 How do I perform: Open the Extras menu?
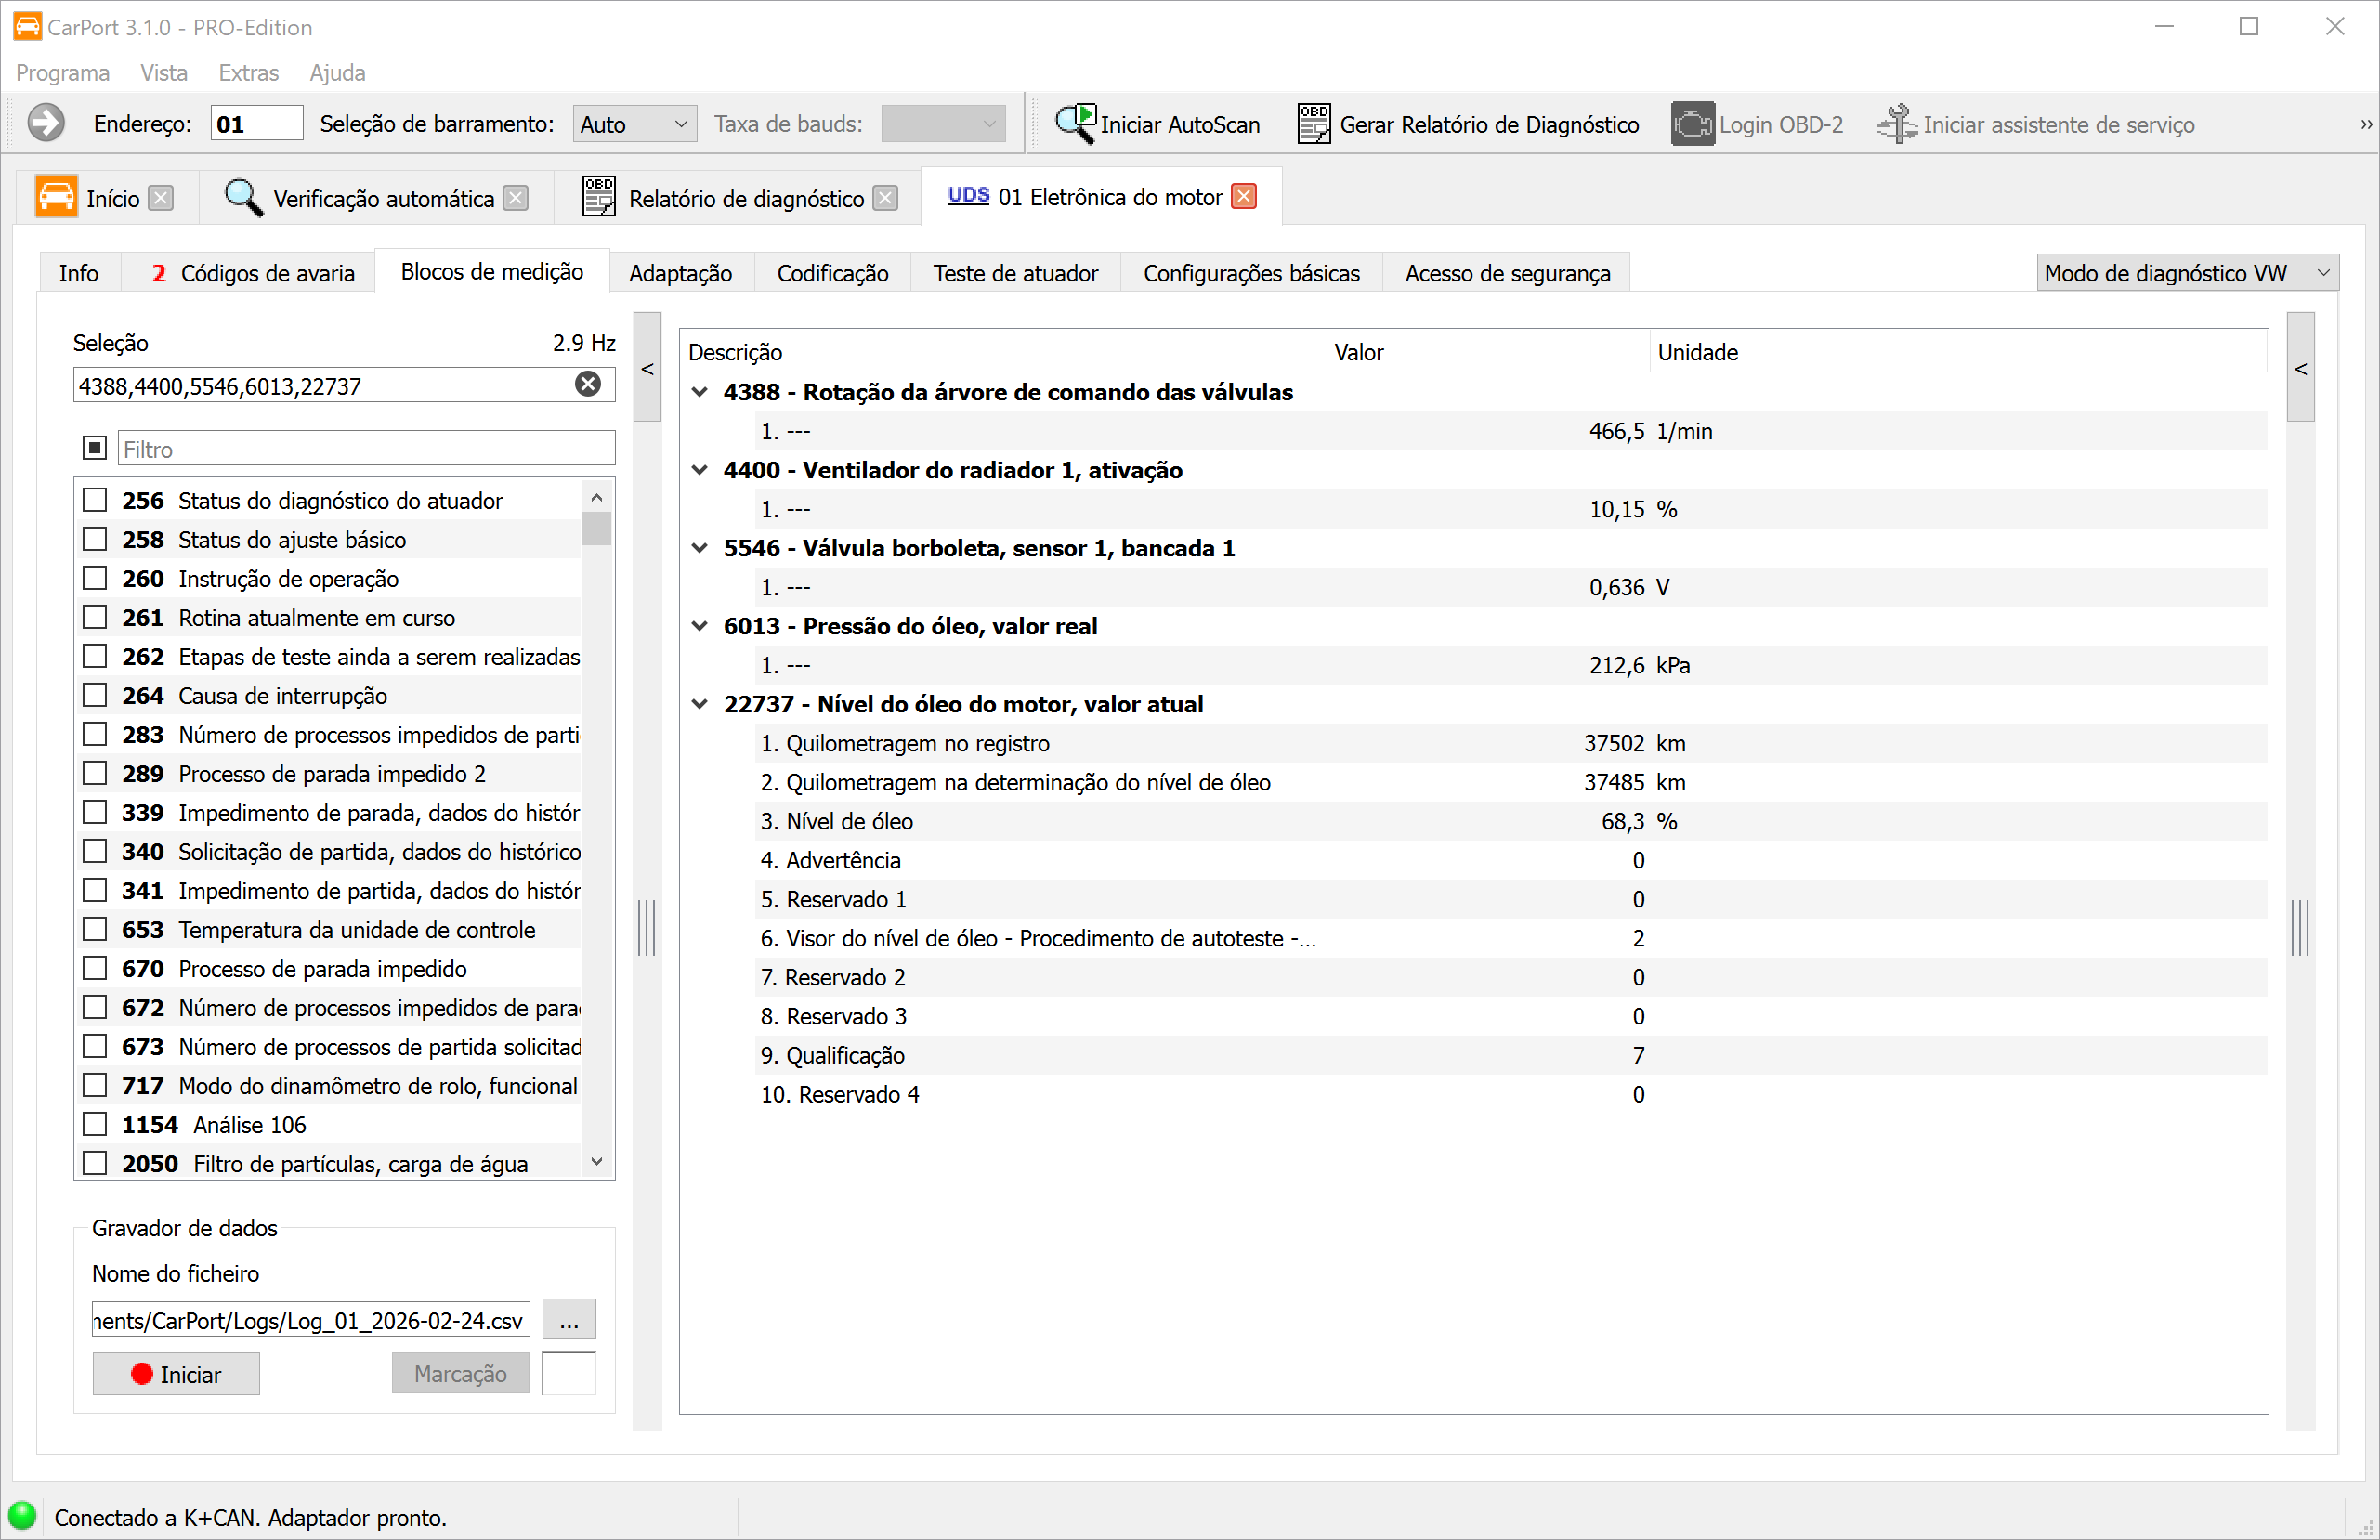point(248,73)
